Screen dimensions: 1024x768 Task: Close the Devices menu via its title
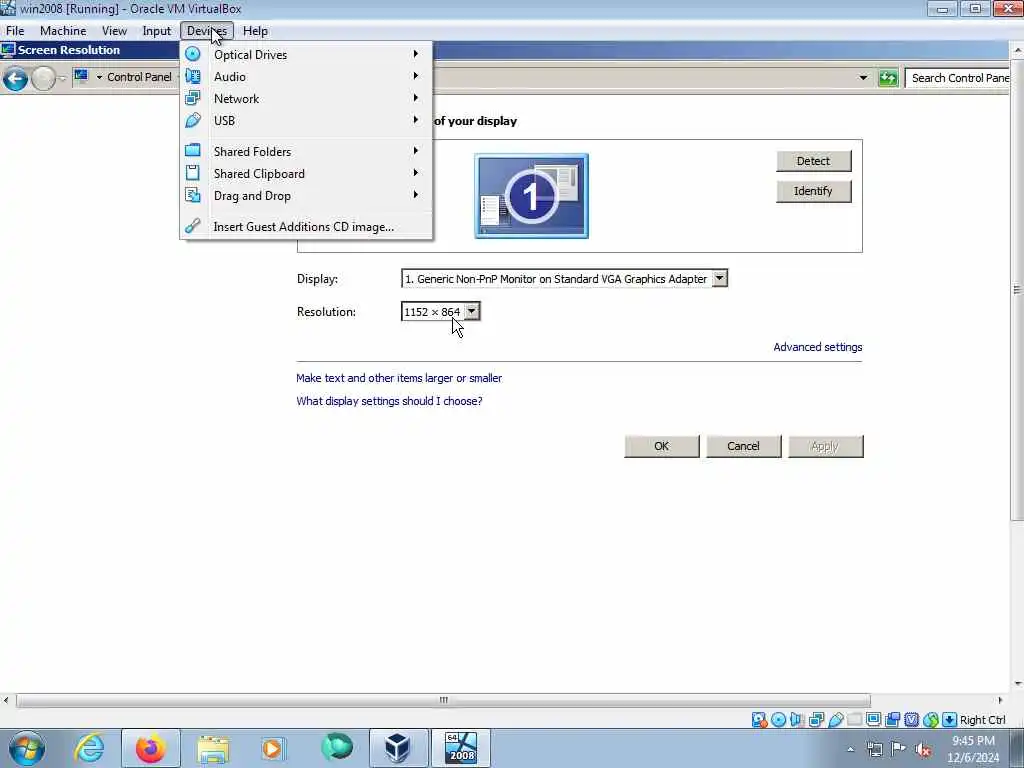coord(207,31)
